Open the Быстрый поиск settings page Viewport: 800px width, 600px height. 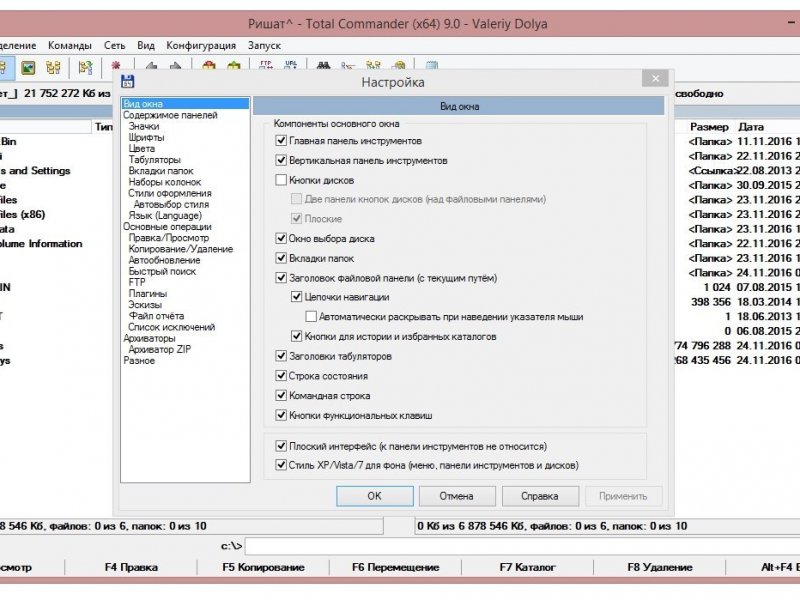pyautogui.click(x=162, y=272)
